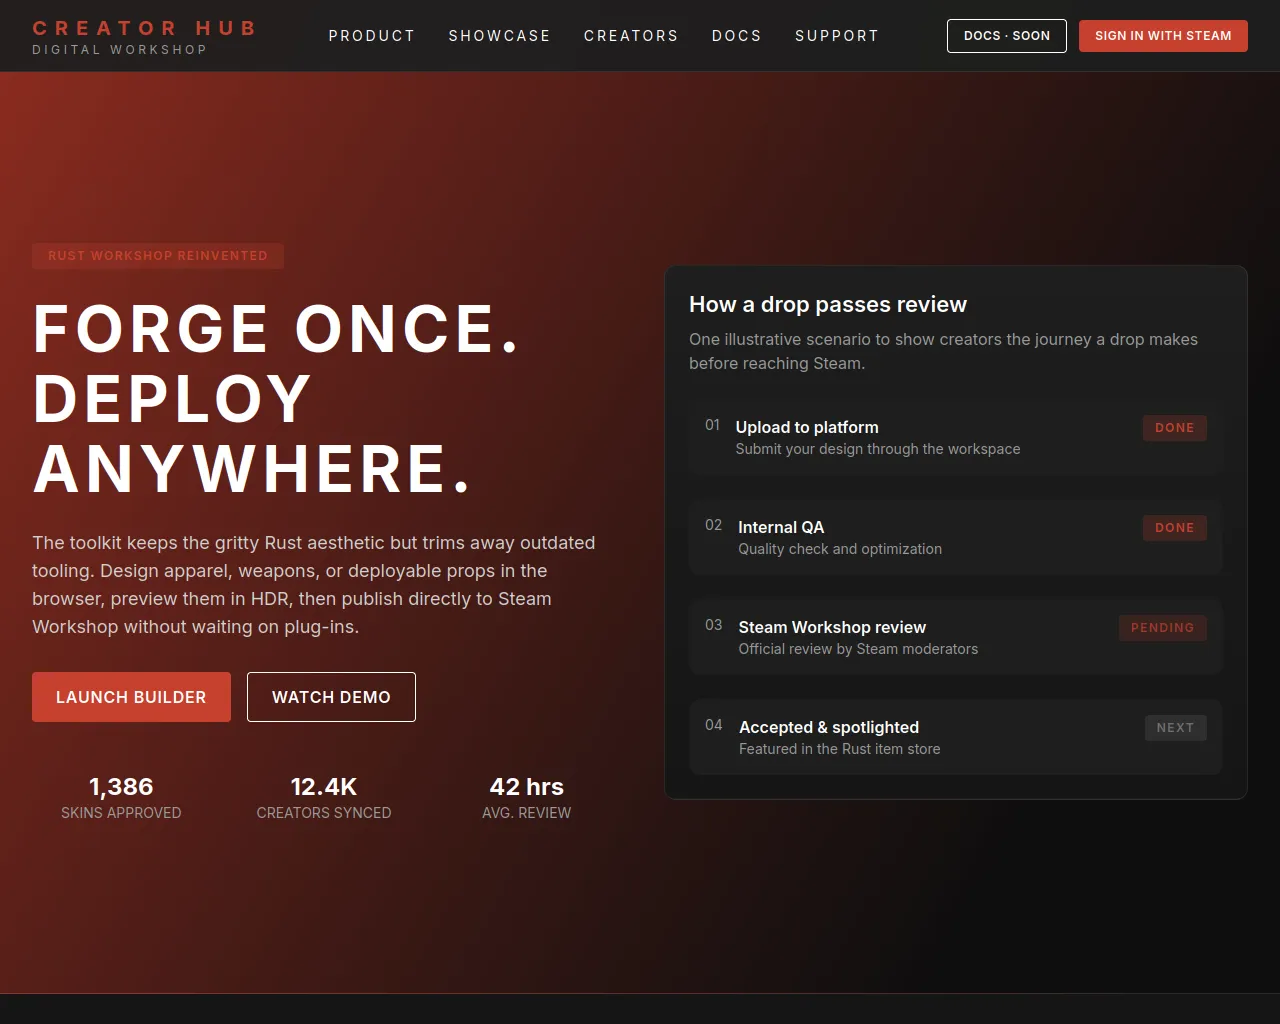This screenshot has width=1280, height=1024.
Task: Click the Digital Workshop tagline
Action: coord(120,50)
